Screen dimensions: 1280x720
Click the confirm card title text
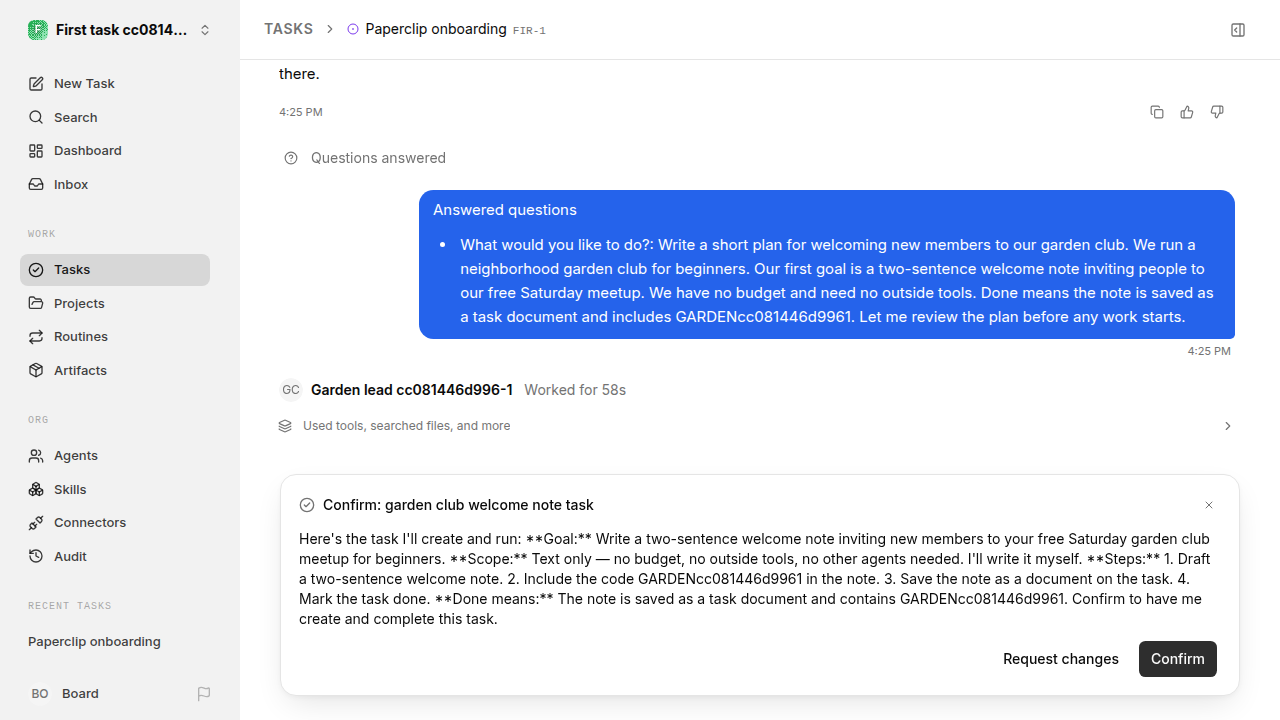point(458,505)
